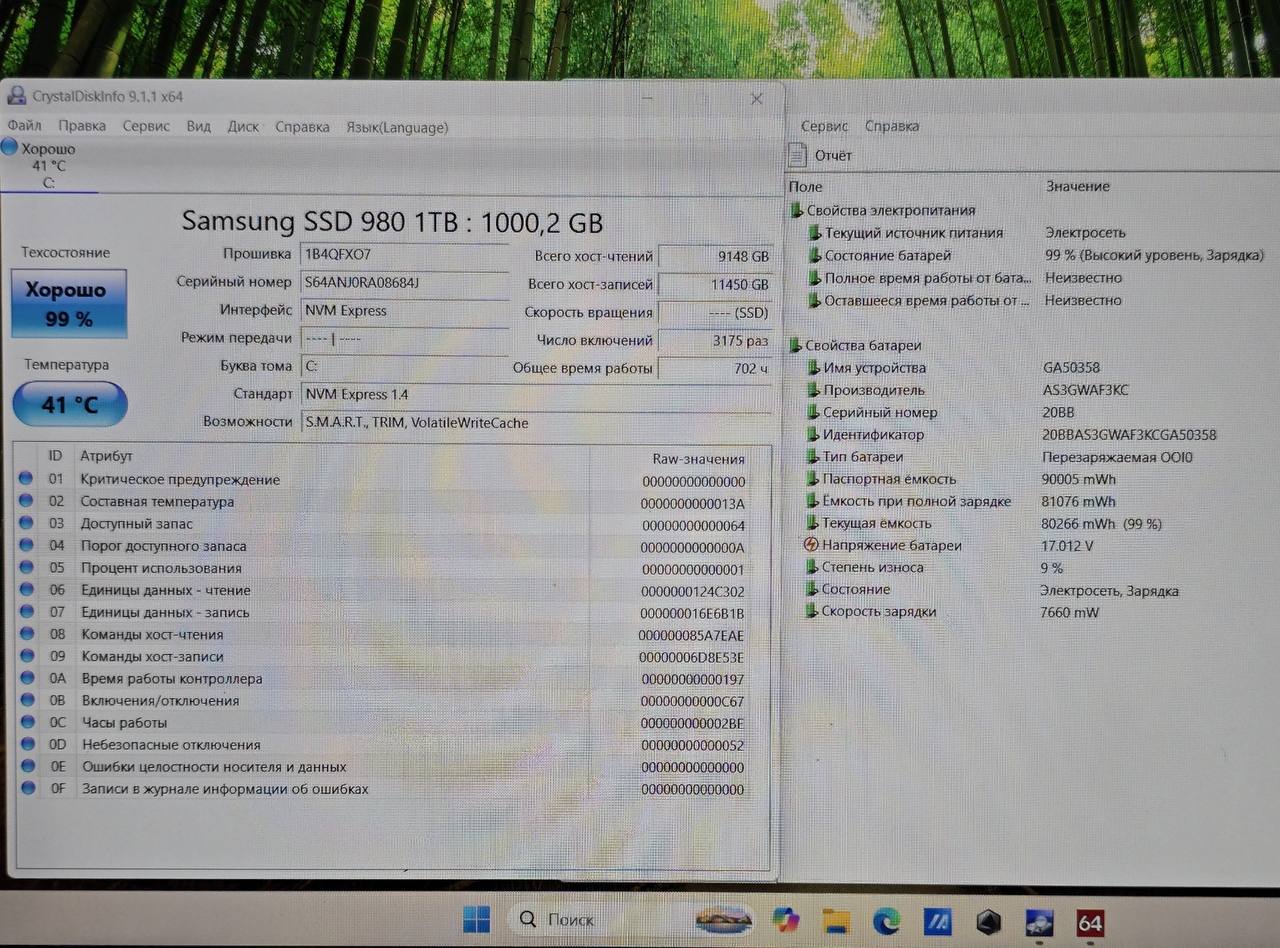Image resolution: width=1280 pixels, height=948 pixels.
Task: Open the Windows Start menu
Action: coord(476,919)
